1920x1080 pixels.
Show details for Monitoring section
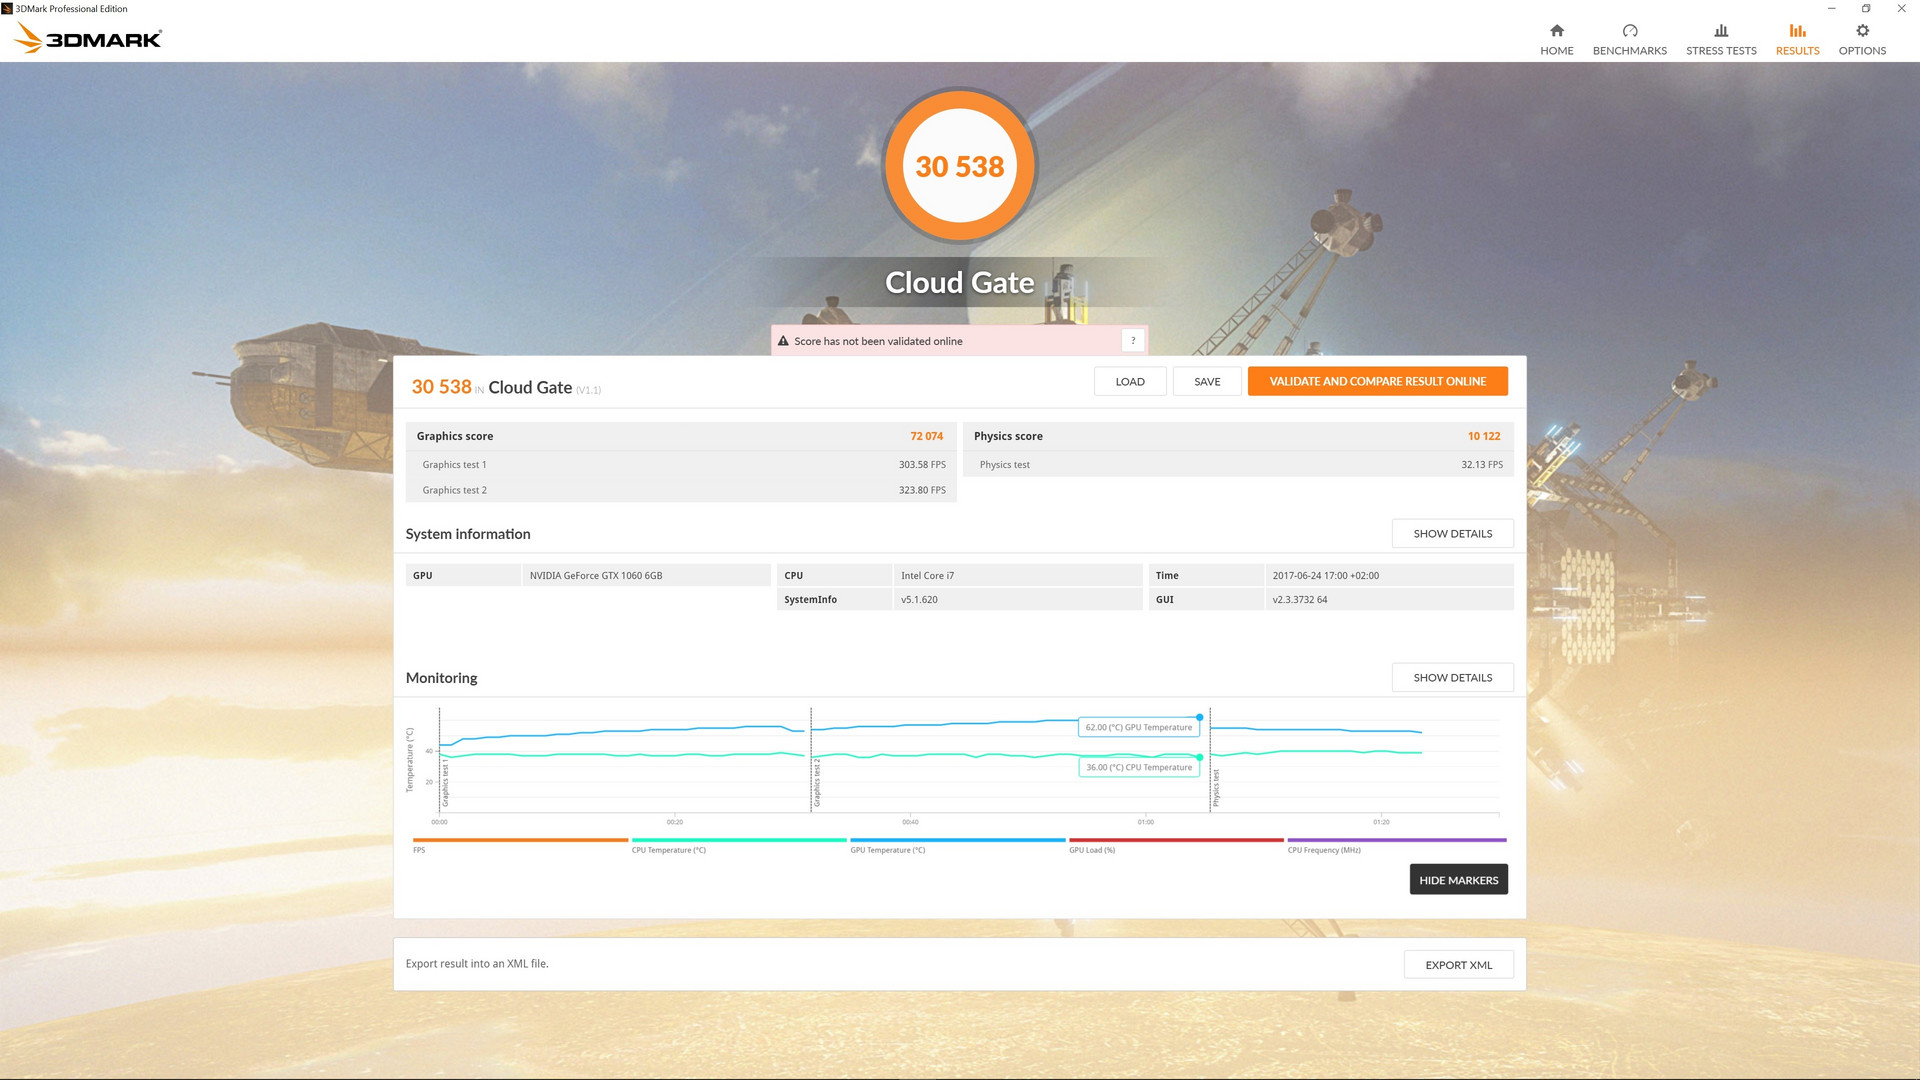point(1452,678)
